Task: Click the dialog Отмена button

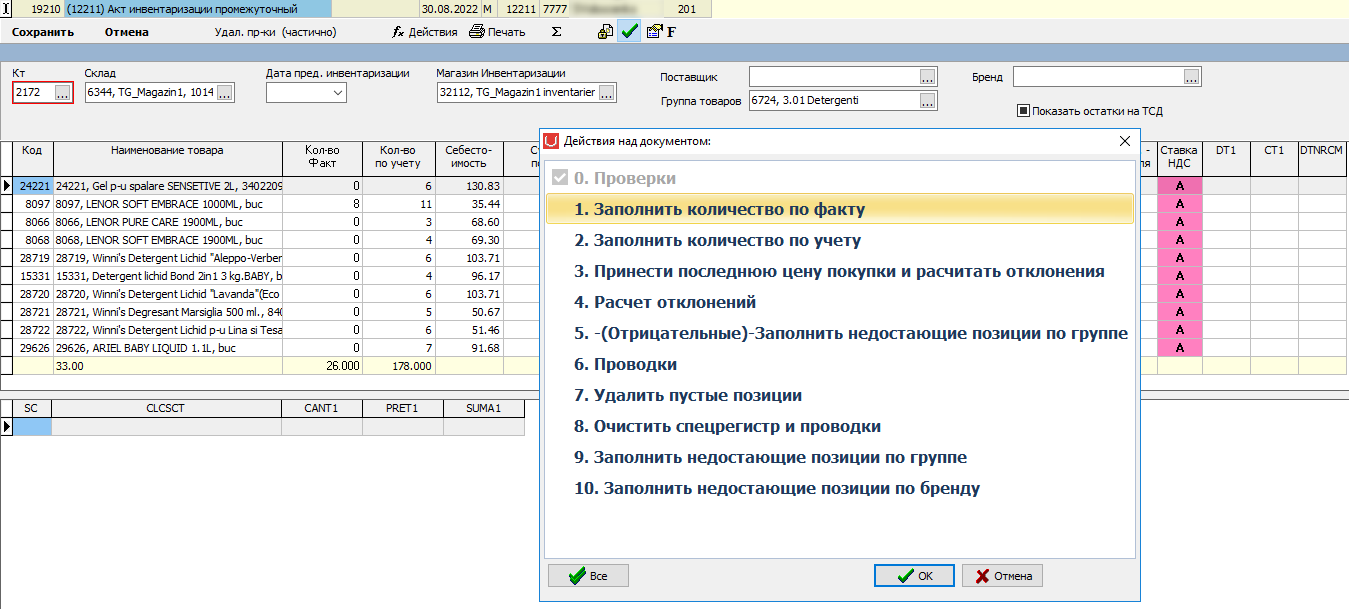Action: (1002, 576)
